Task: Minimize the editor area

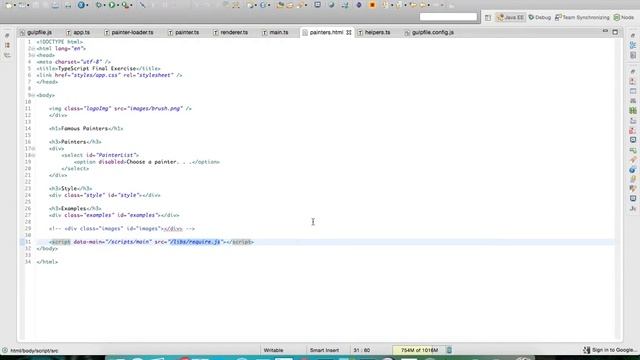Action: point(605,31)
